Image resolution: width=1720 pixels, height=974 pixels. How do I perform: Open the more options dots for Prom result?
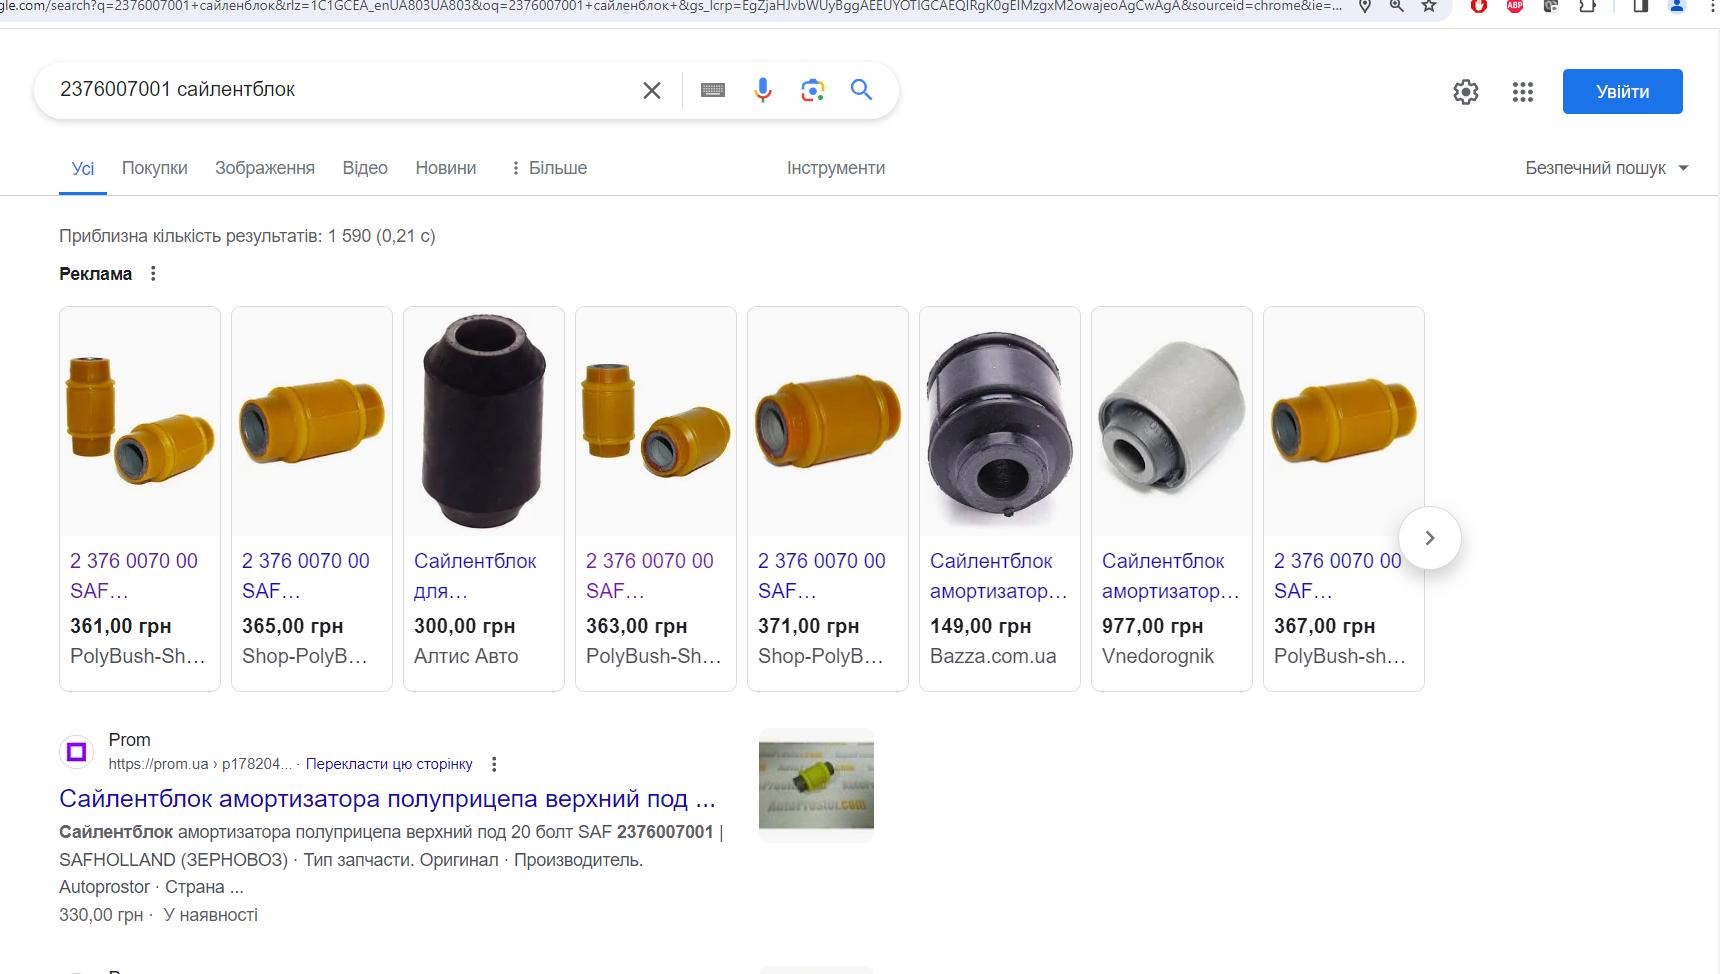point(494,764)
